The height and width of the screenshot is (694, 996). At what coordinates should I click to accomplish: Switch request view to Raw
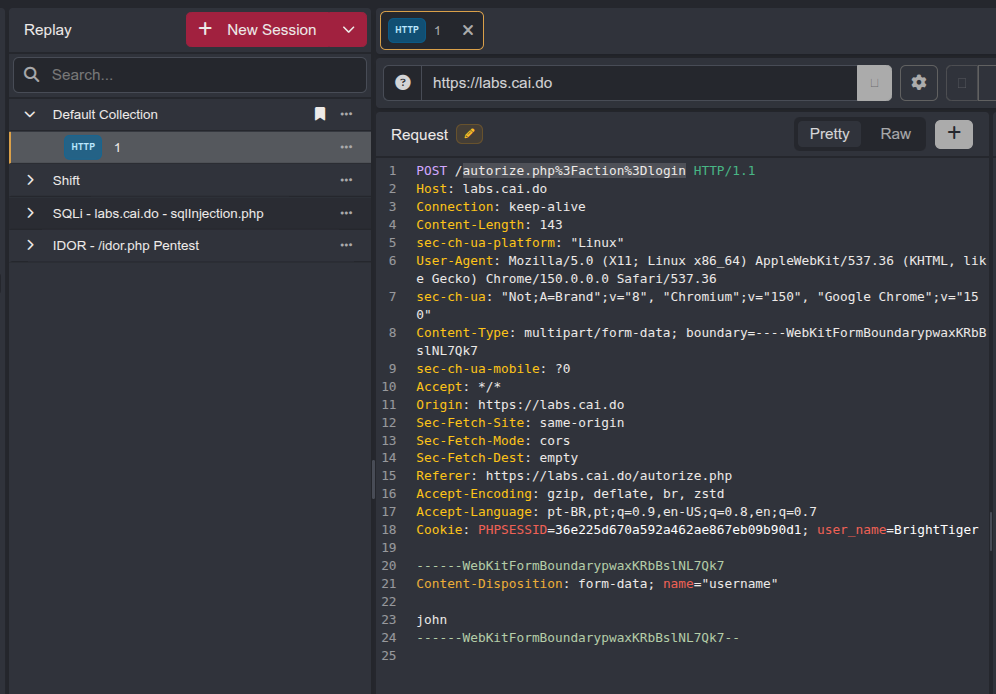pyautogui.click(x=895, y=134)
